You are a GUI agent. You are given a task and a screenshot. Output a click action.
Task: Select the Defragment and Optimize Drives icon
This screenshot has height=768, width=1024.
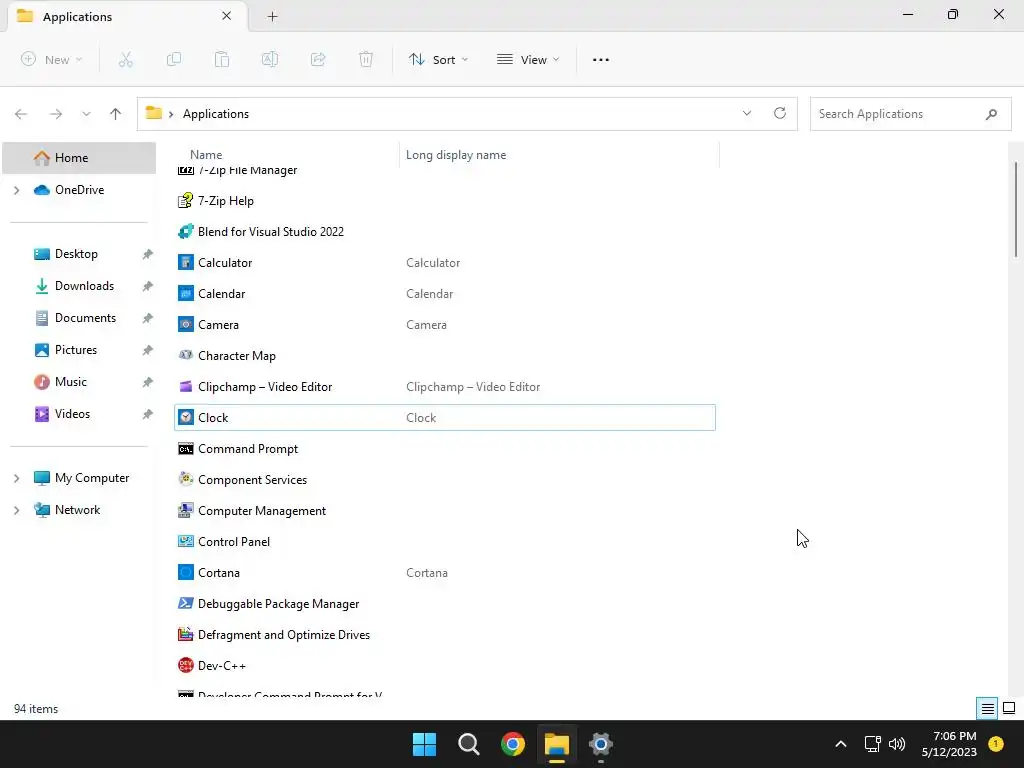185,634
